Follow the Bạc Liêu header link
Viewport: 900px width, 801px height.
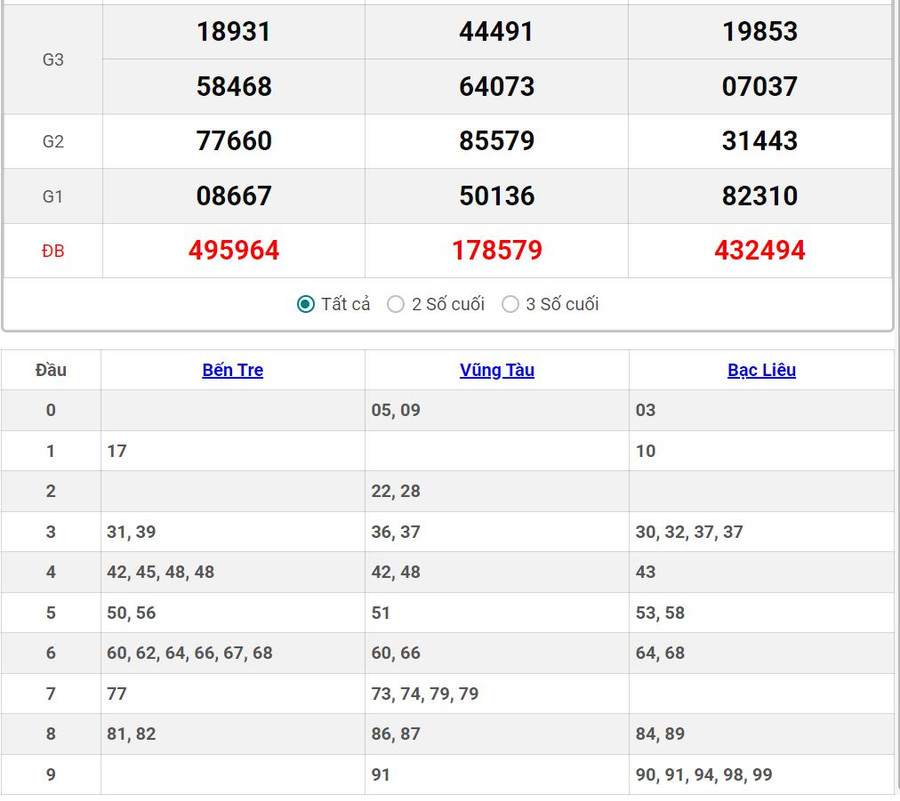[761, 370]
